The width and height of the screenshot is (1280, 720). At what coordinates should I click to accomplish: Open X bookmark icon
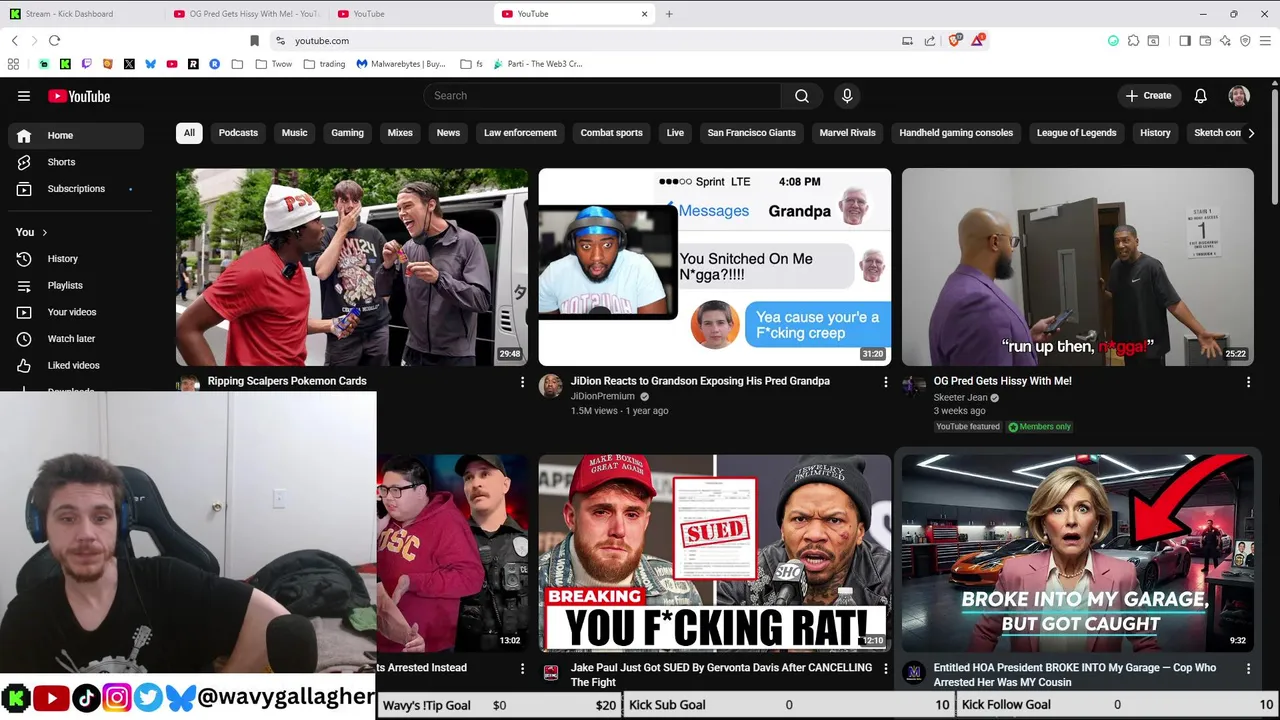[129, 64]
